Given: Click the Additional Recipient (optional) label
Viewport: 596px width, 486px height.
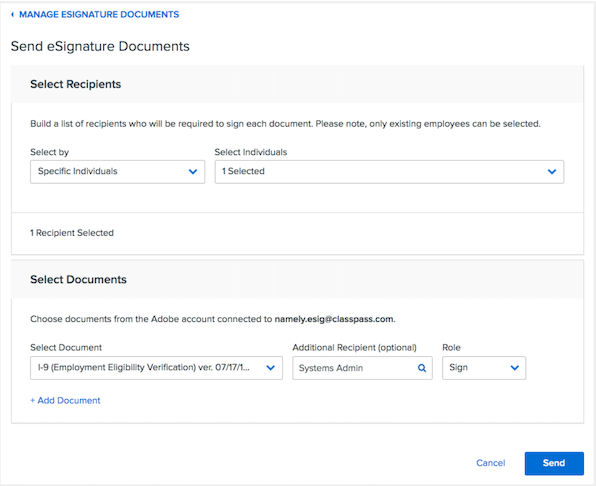Looking at the screenshot, I should (x=354, y=348).
